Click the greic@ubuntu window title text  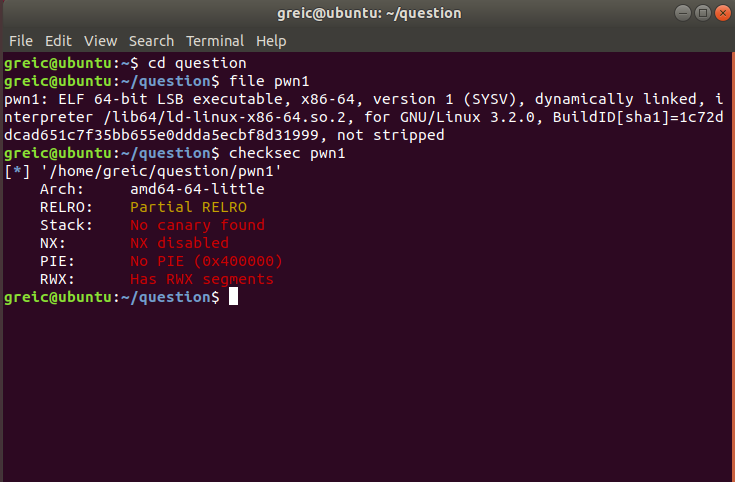coord(368,13)
